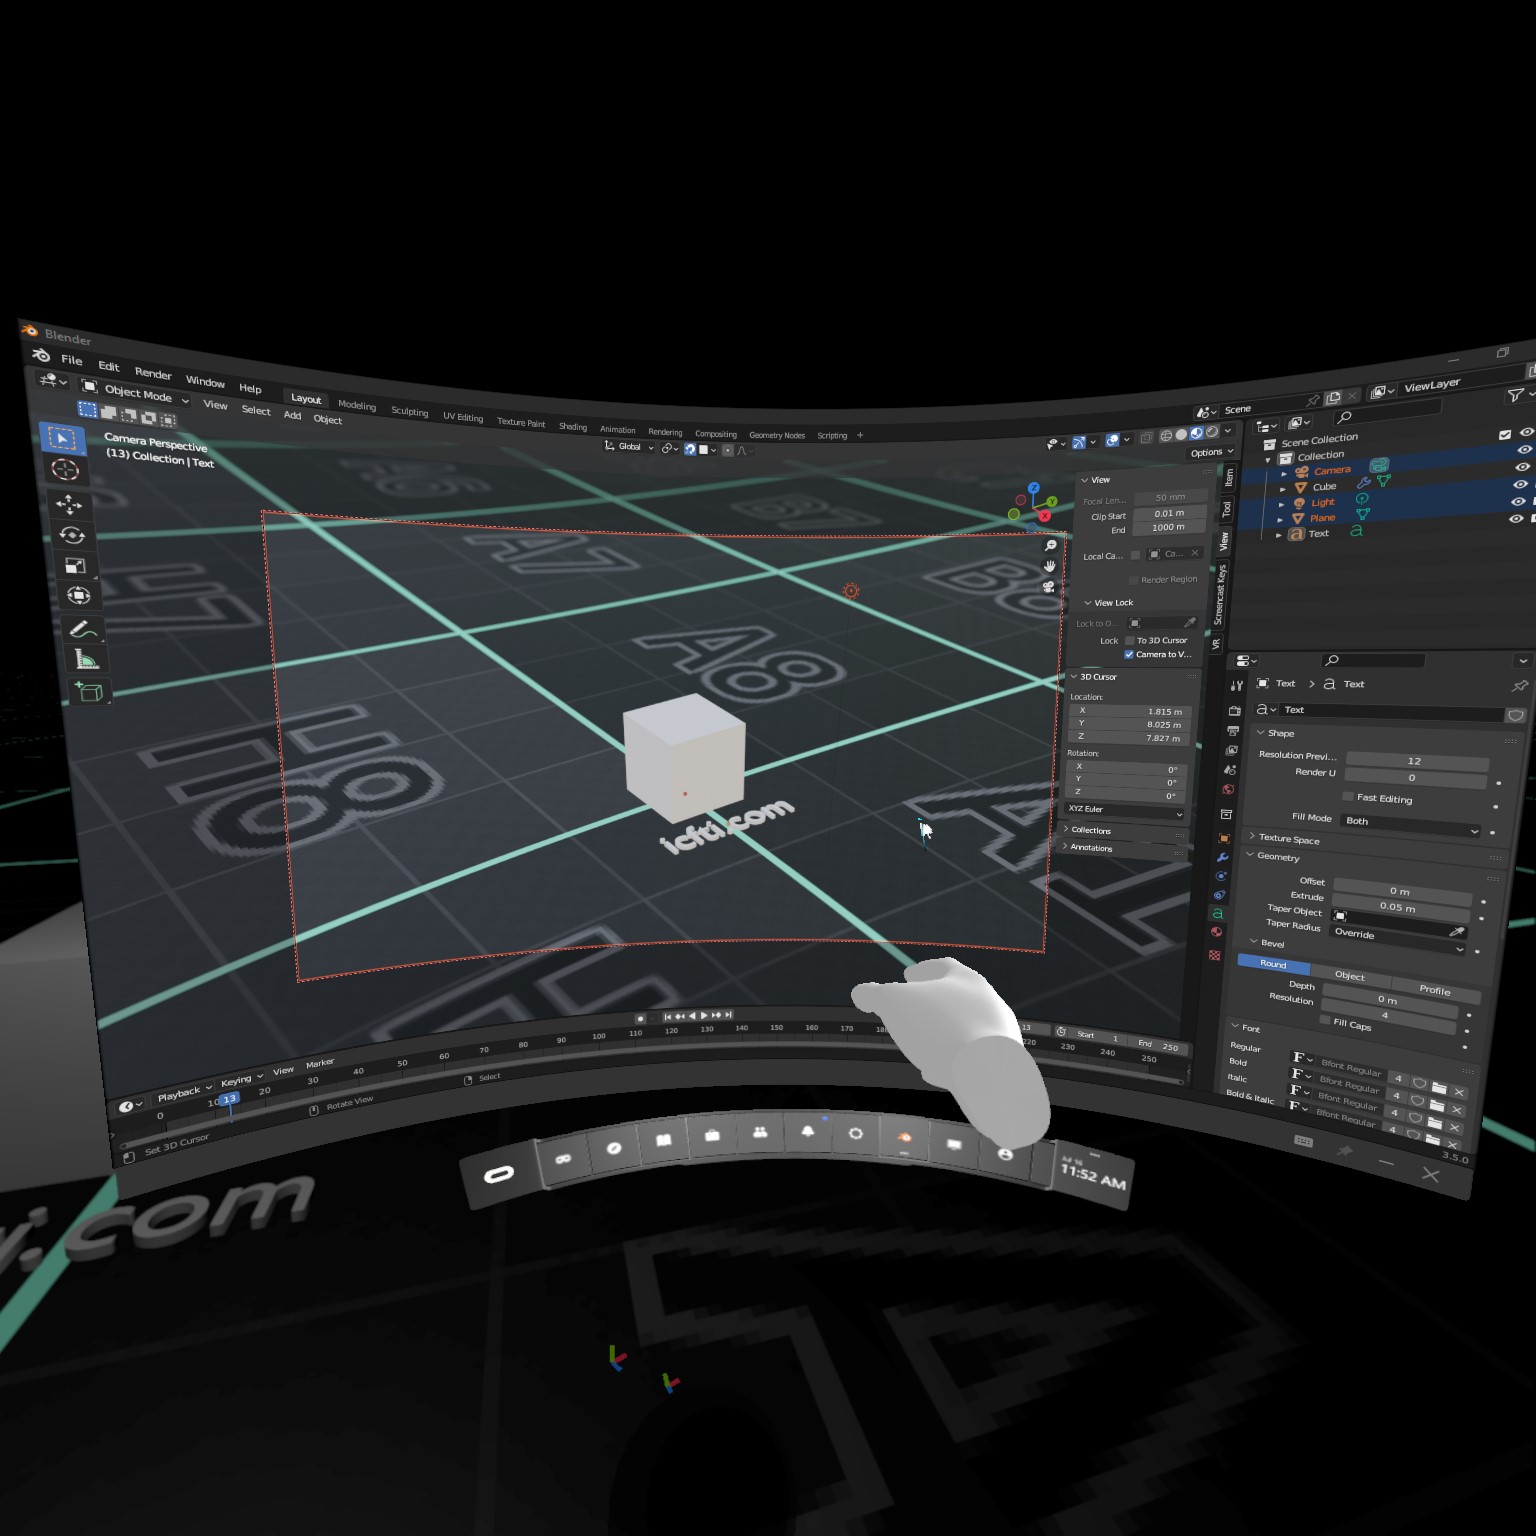Activate the Rotate tool
The height and width of the screenshot is (1536, 1536).
pyautogui.click(x=72, y=536)
